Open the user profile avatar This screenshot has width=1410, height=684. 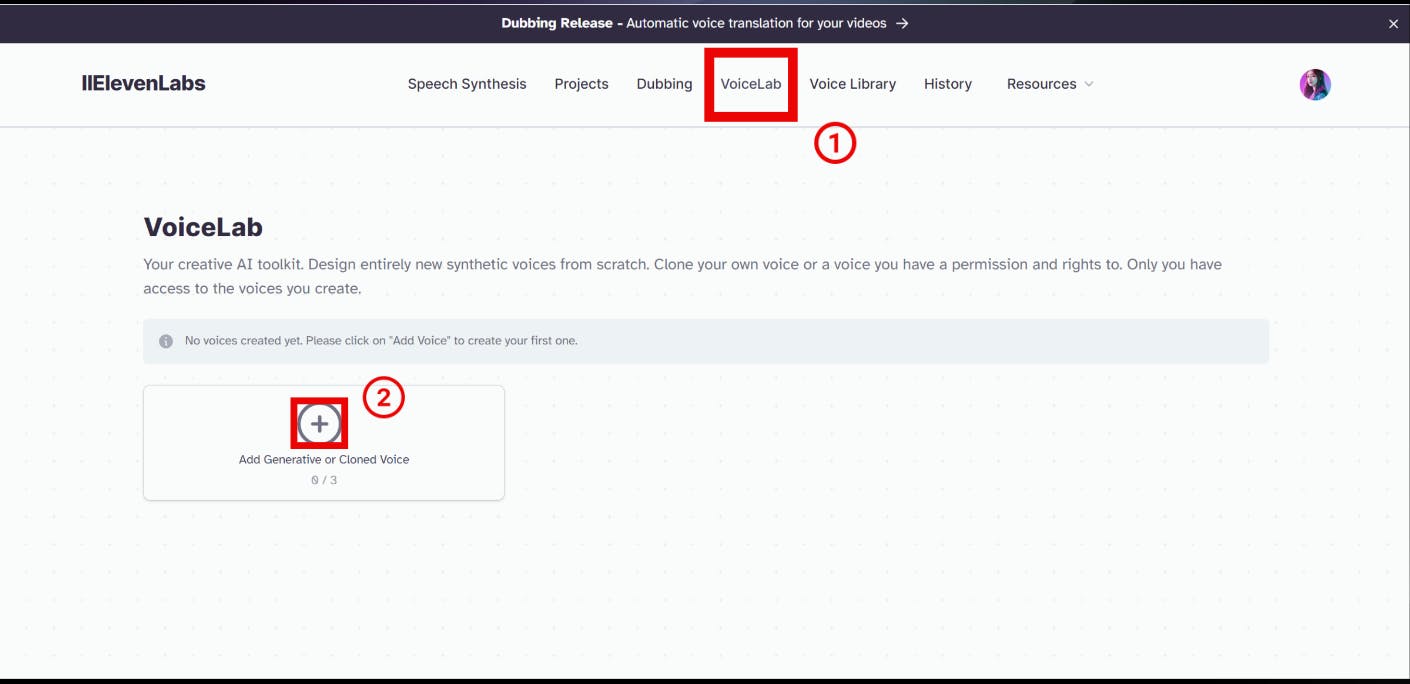(1315, 85)
